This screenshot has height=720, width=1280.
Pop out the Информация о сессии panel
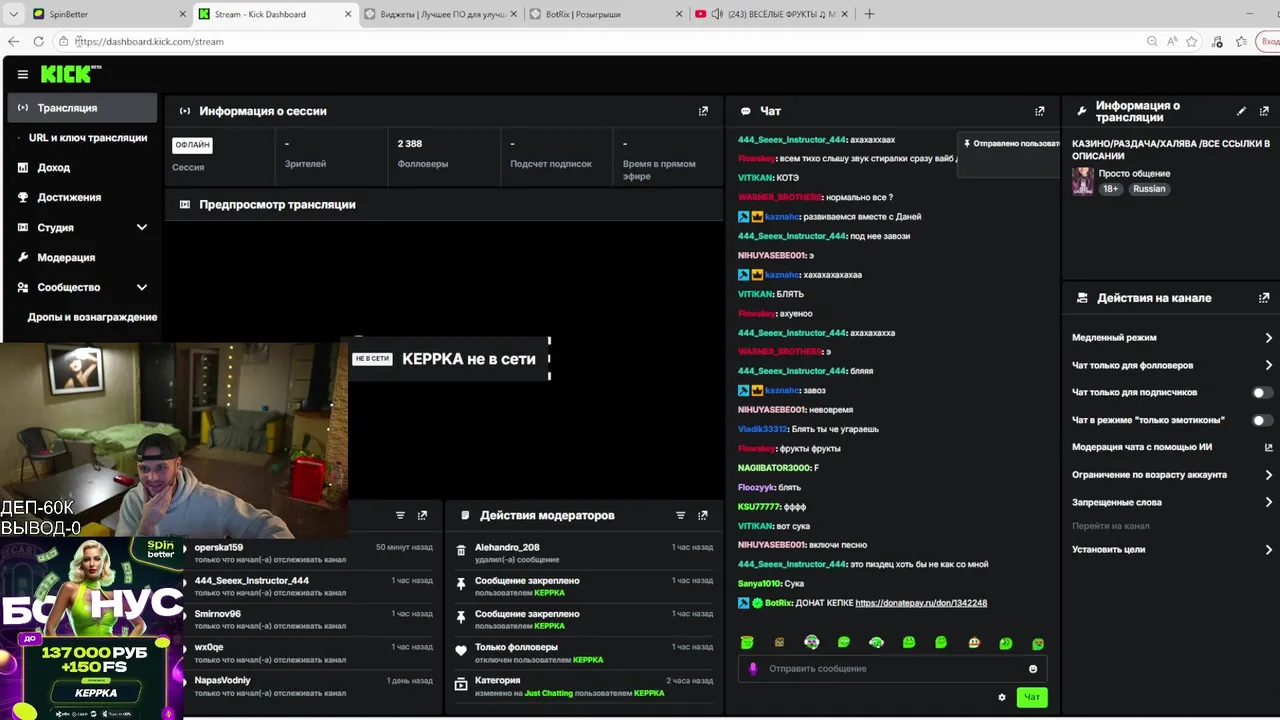point(703,111)
